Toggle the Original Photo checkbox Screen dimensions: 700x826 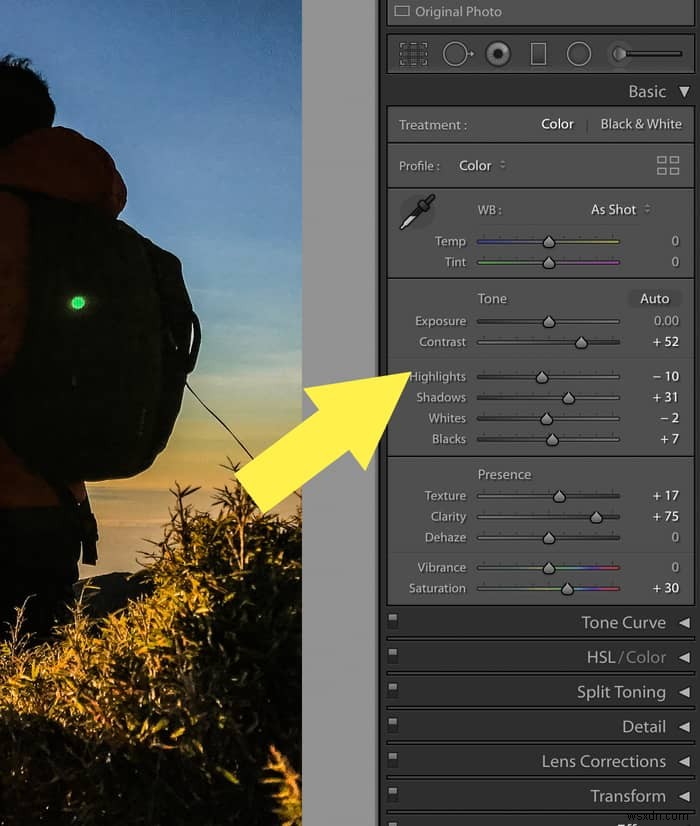(x=402, y=11)
